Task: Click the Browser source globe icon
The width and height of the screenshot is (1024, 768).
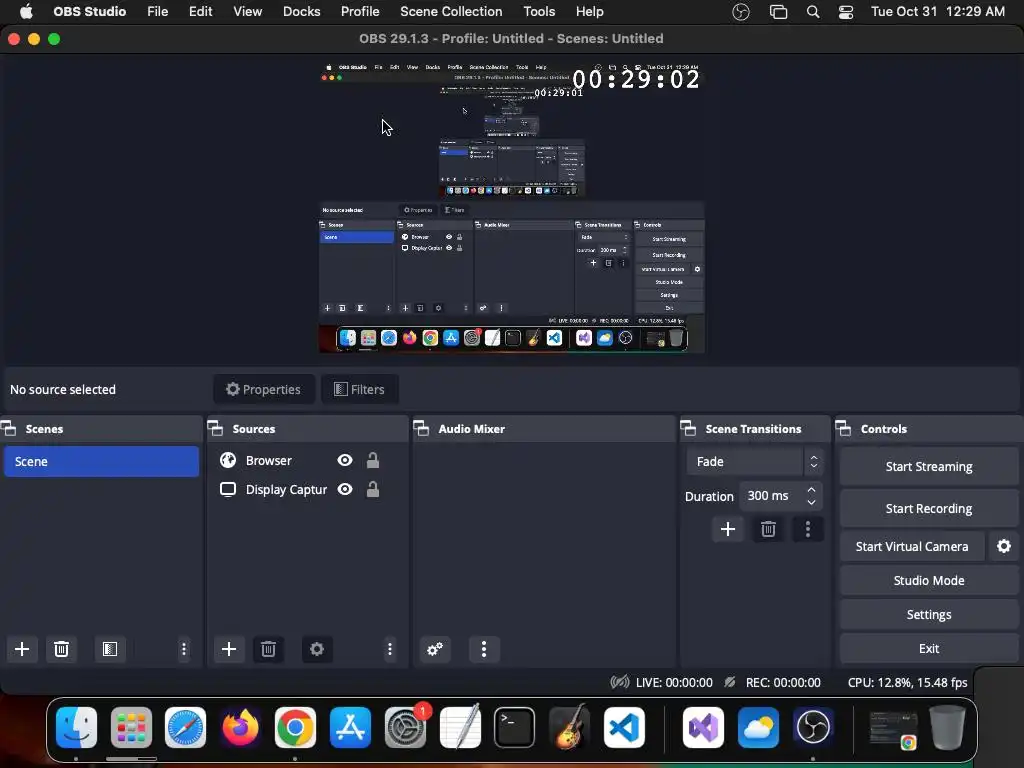Action: (228, 460)
